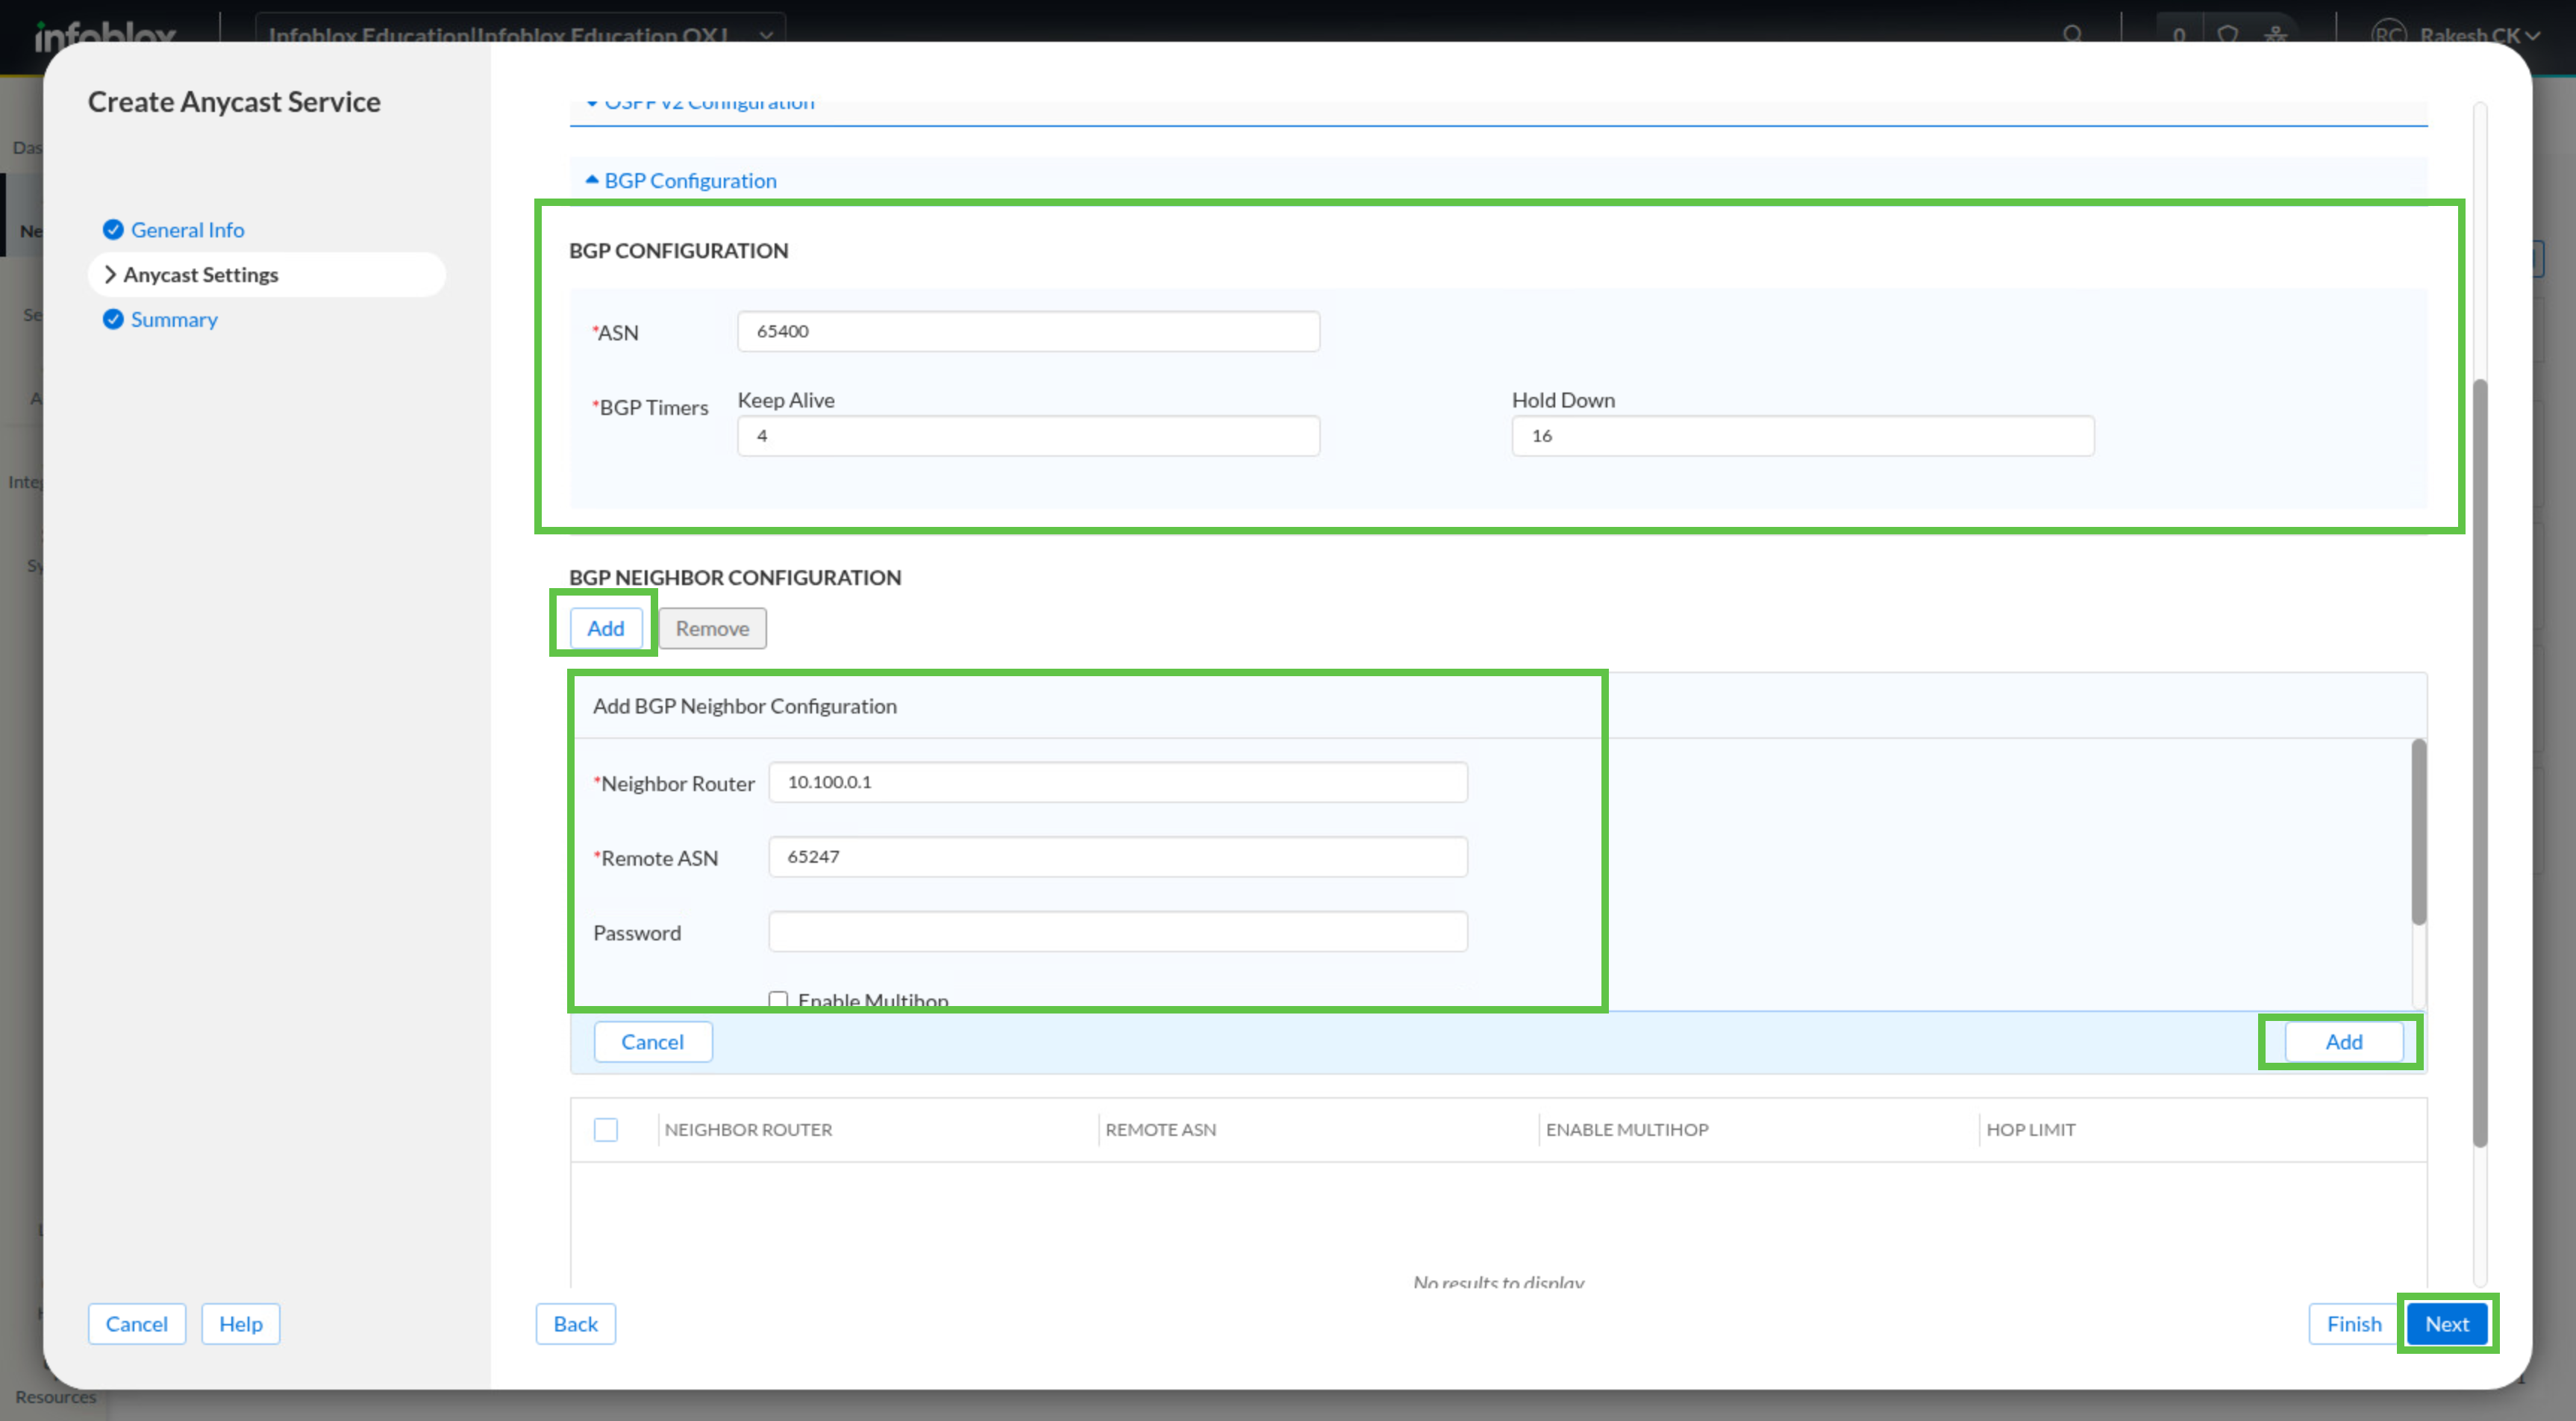
Task: Click the Remote ASN column header
Action: [x=1160, y=1130]
